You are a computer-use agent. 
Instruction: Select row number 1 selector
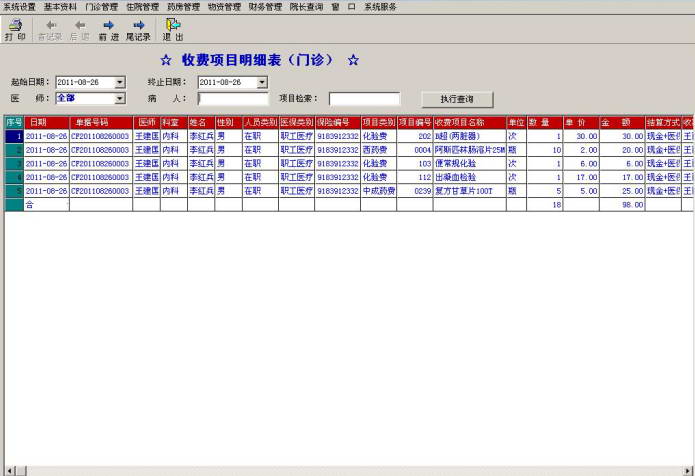click(14, 136)
